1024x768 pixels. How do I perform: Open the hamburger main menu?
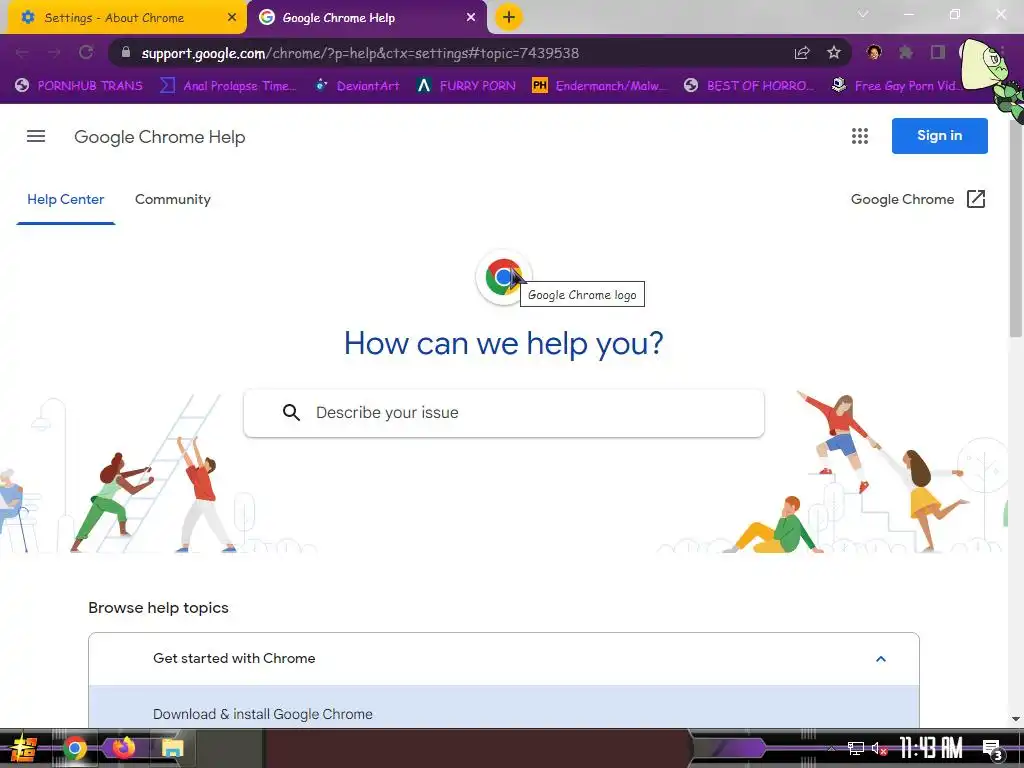(36, 136)
